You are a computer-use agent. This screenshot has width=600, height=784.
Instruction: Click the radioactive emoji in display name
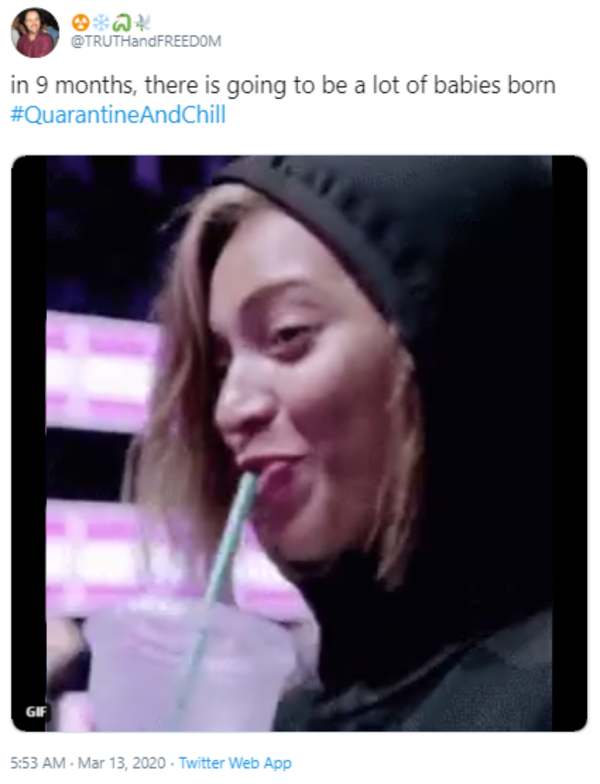[80, 22]
